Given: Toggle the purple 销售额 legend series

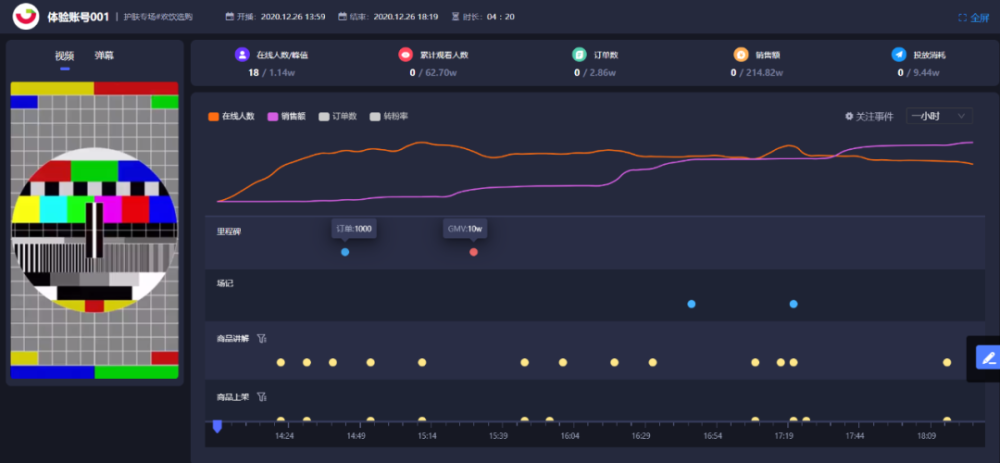Looking at the screenshot, I should [x=286, y=117].
